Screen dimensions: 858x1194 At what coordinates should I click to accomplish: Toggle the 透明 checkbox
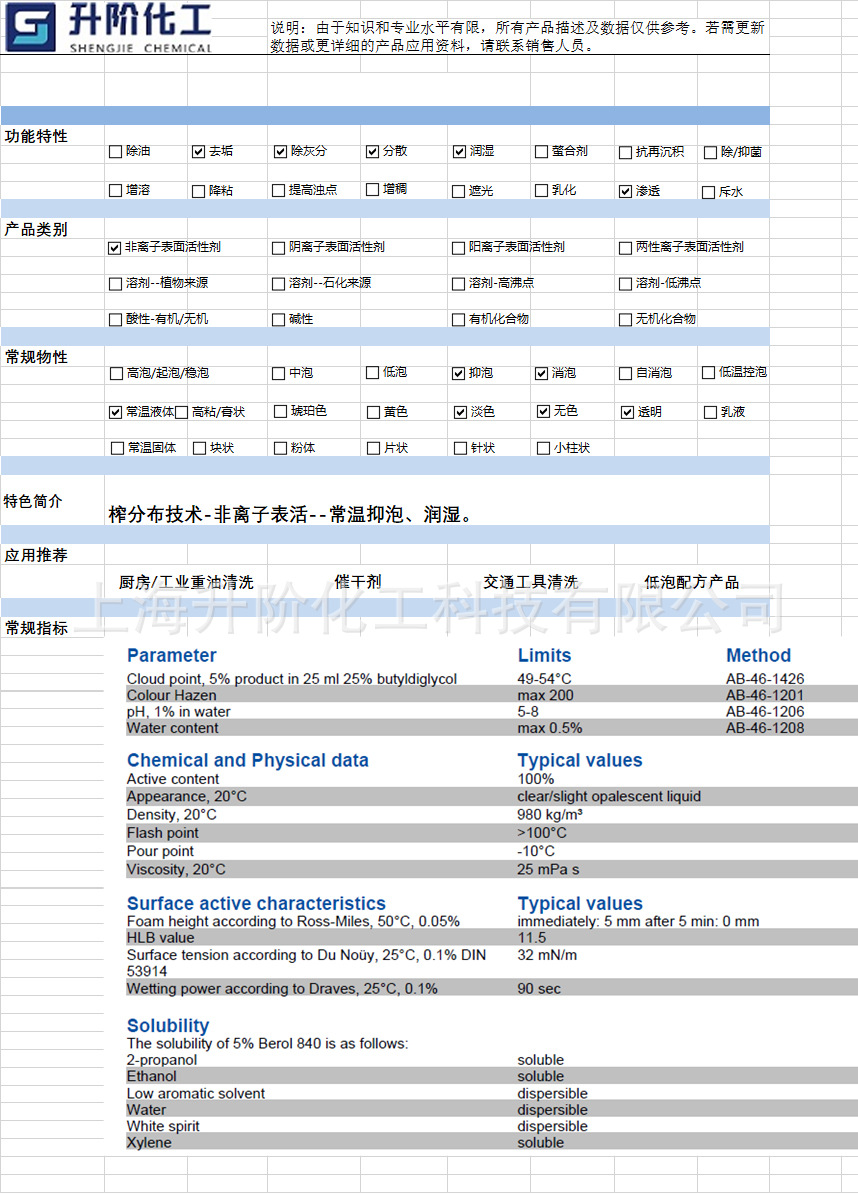click(625, 411)
